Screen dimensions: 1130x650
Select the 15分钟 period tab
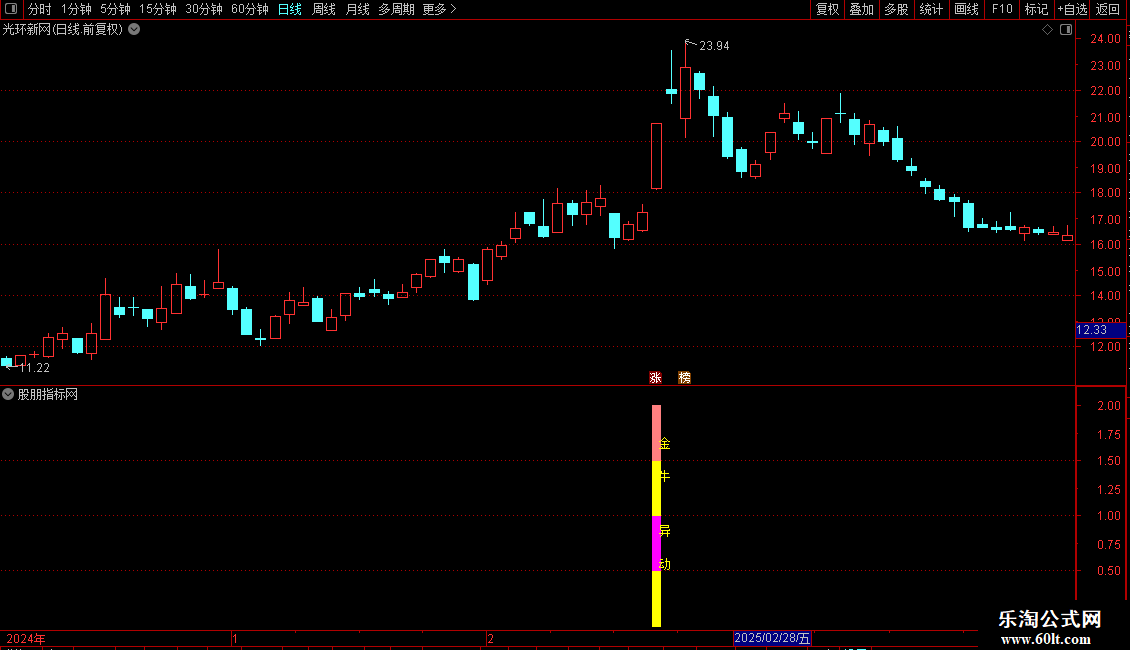tap(157, 9)
